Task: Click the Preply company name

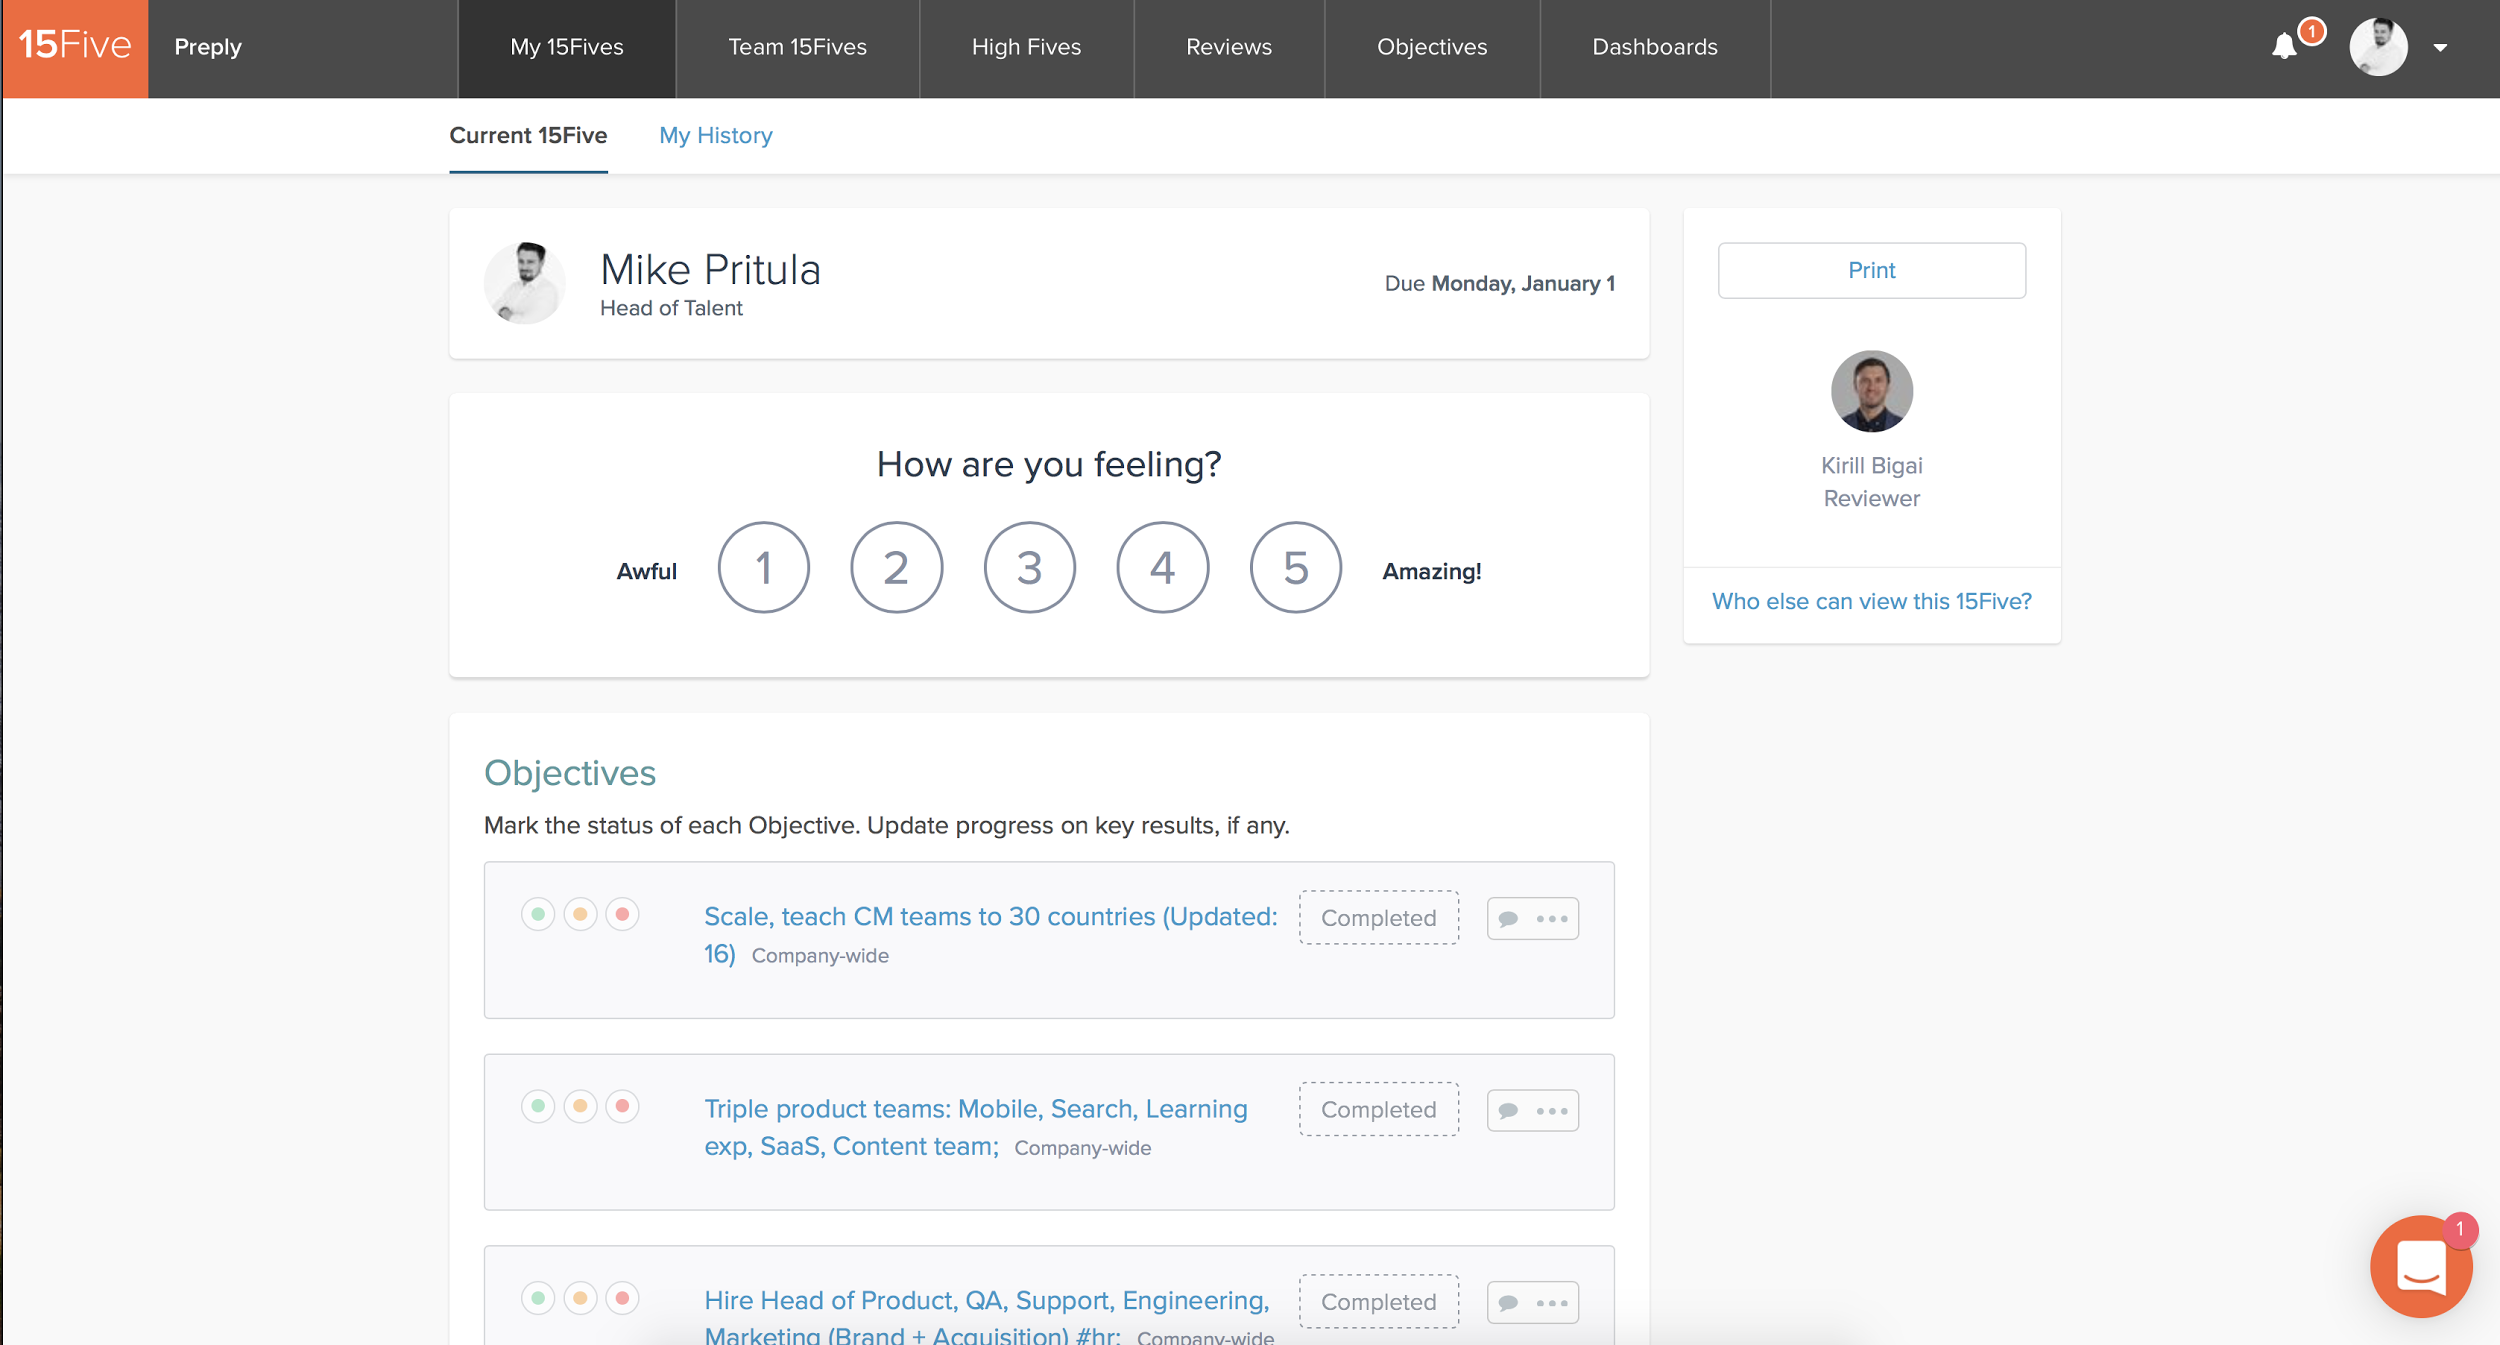Action: tap(208, 47)
